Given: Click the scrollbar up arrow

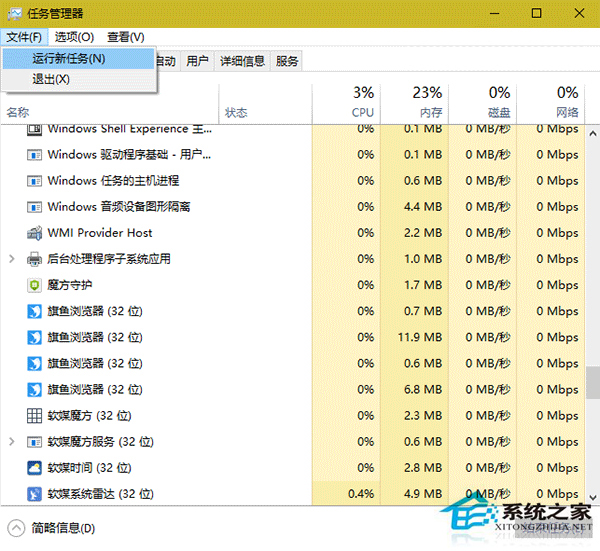Looking at the screenshot, I should click(593, 134).
